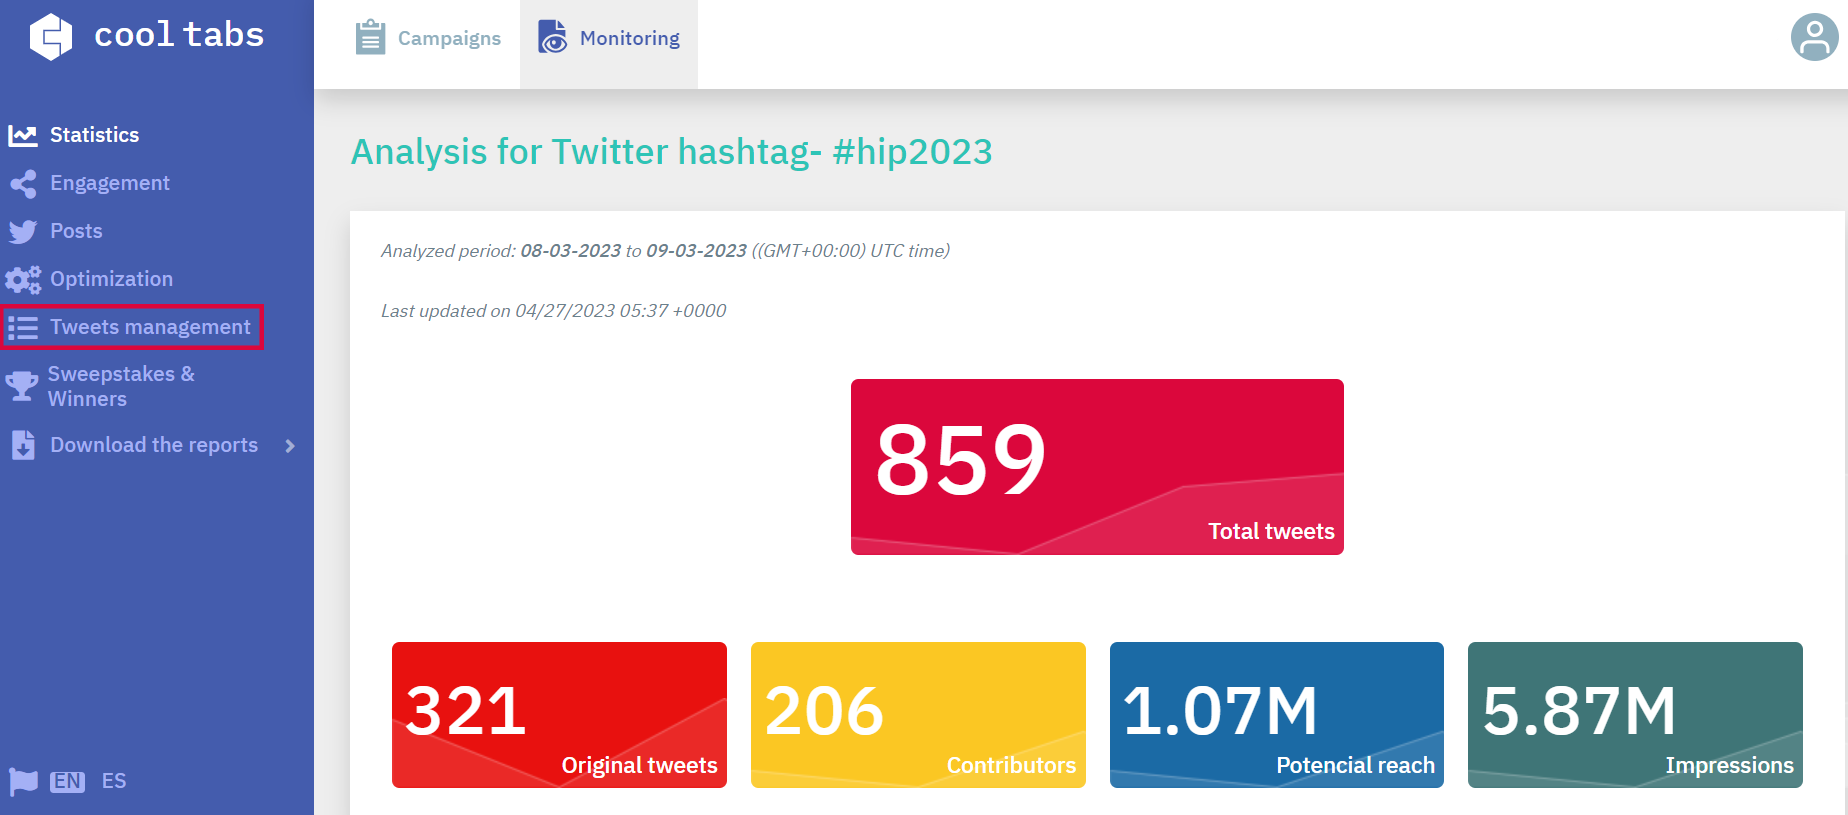Click the Sweepstakes trophy icon
The width and height of the screenshot is (1848, 815).
(x=21, y=386)
